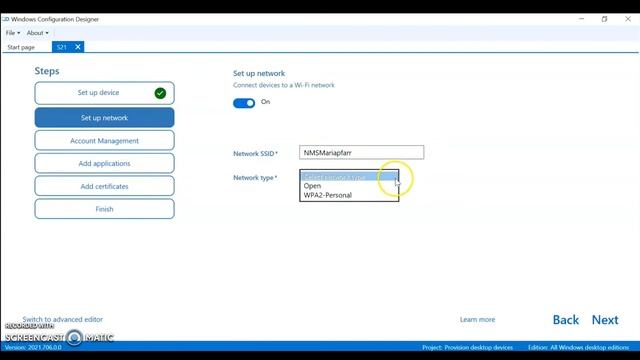
Task: Switch to the Start page tab
Action: (21, 47)
